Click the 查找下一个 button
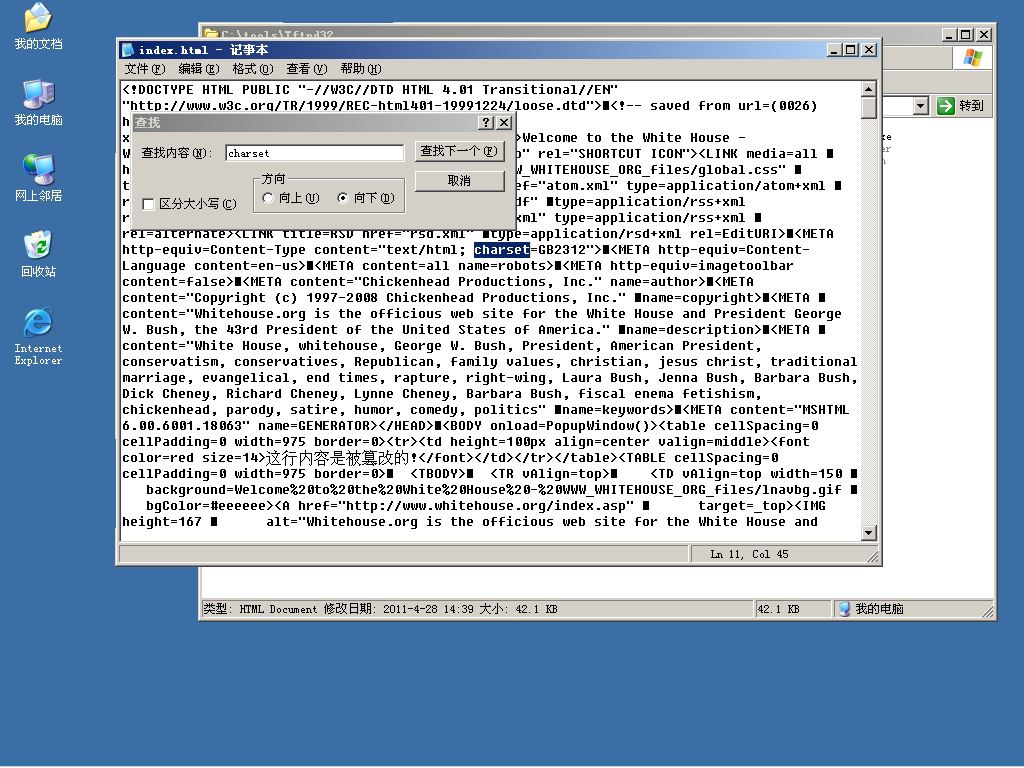 pyautogui.click(x=460, y=152)
